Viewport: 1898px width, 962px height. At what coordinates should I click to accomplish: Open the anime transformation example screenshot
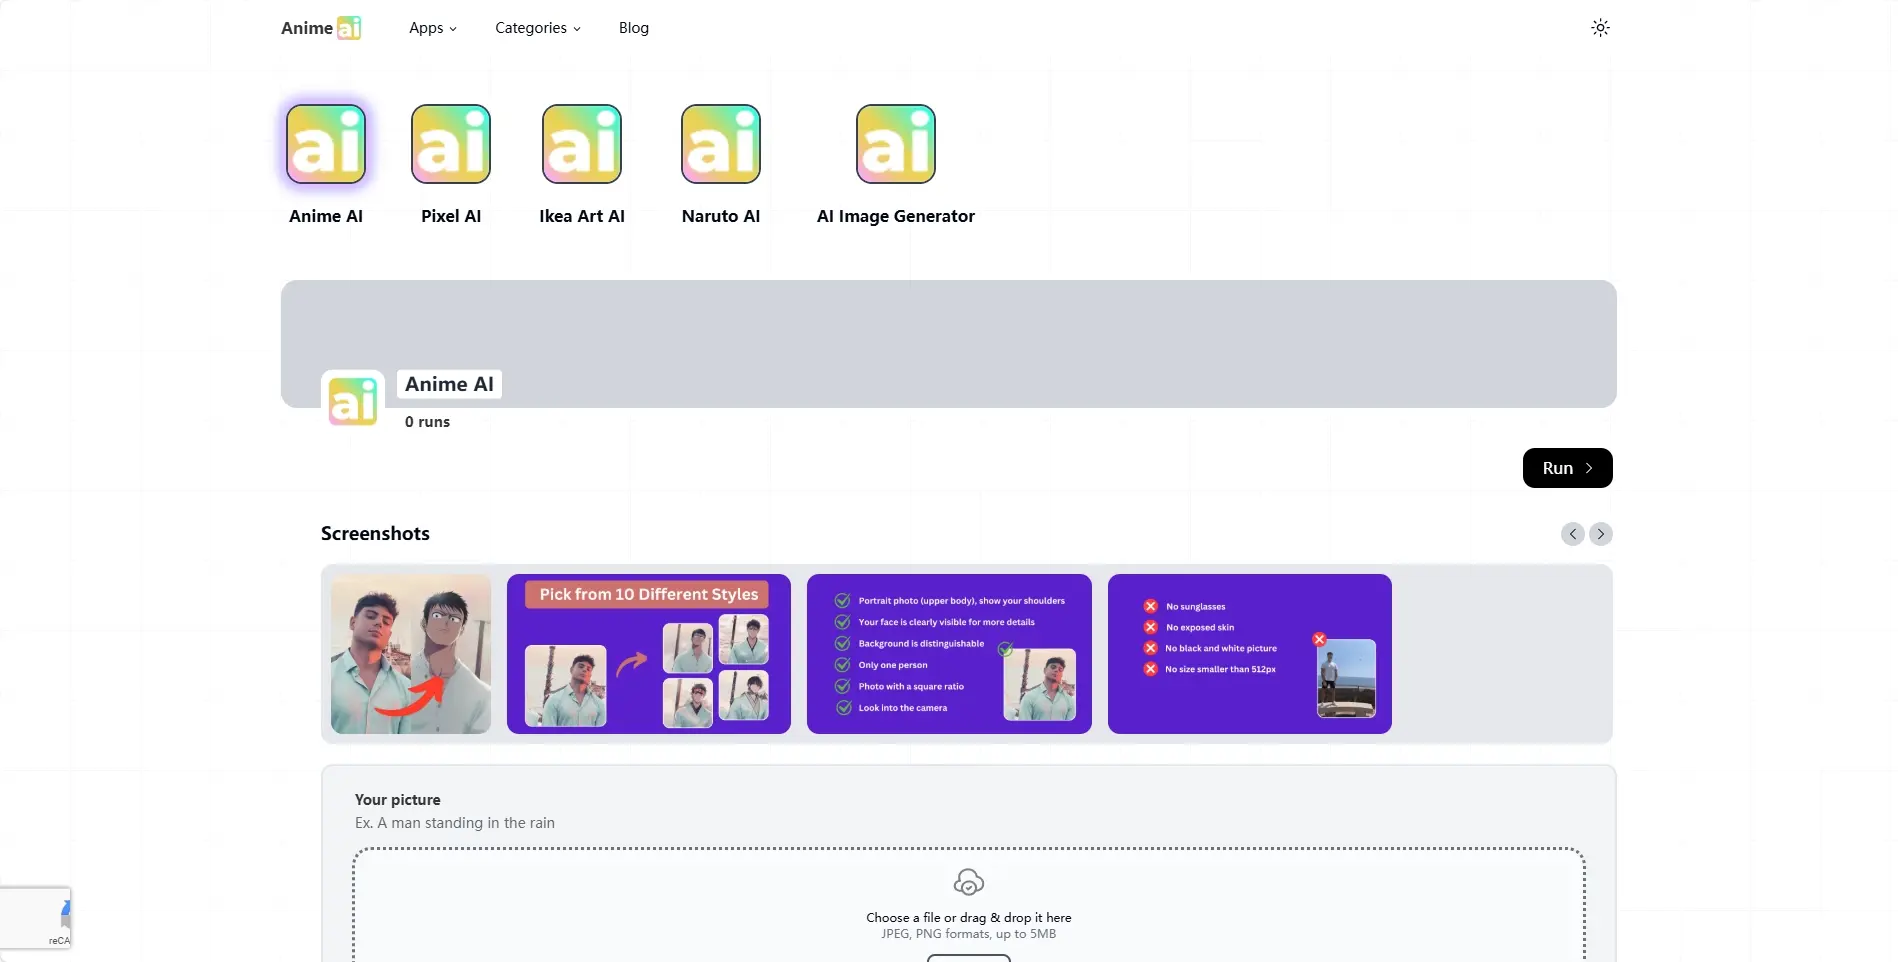(x=411, y=654)
